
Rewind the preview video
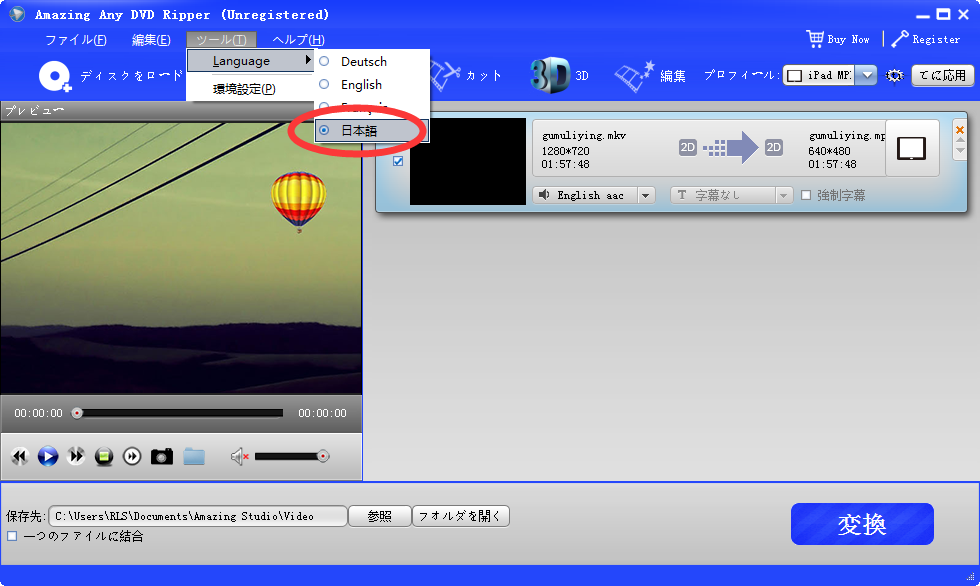[20, 457]
